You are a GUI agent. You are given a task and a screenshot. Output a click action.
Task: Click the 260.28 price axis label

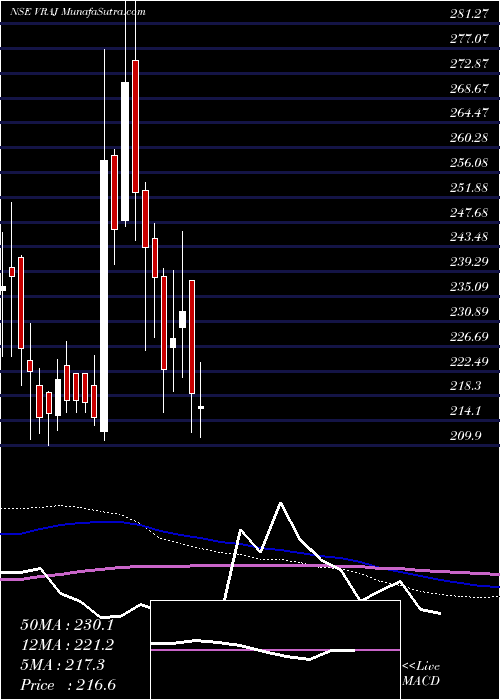(468, 138)
